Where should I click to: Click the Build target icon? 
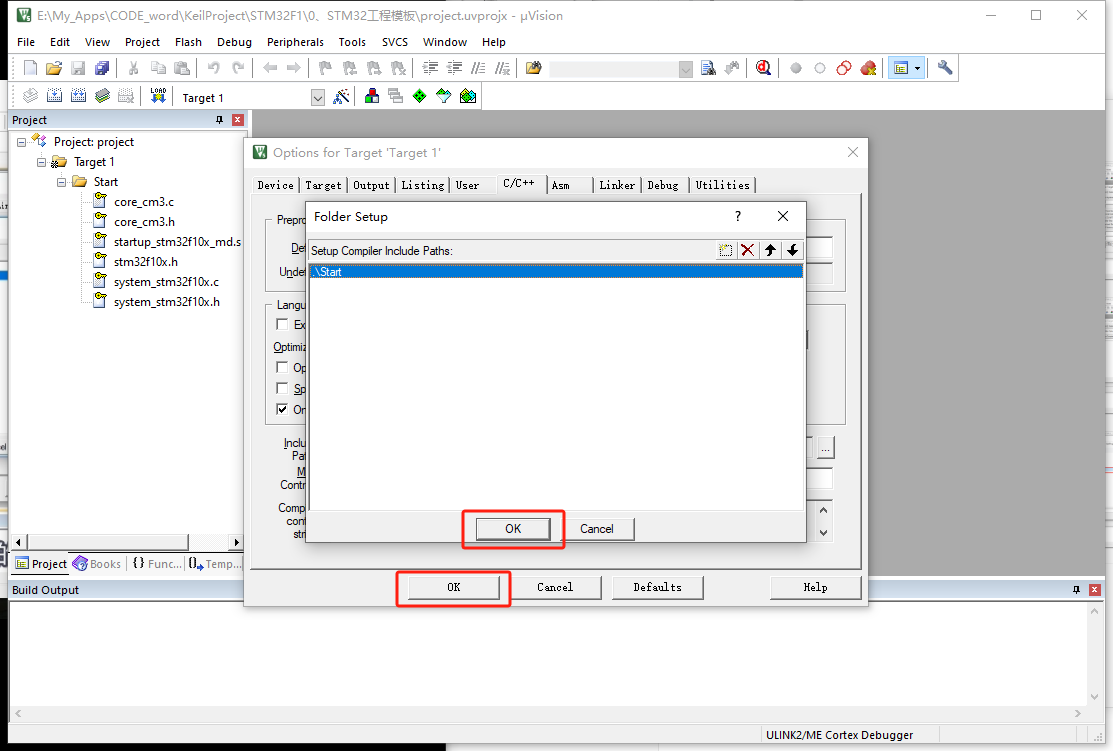tap(55, 96)
